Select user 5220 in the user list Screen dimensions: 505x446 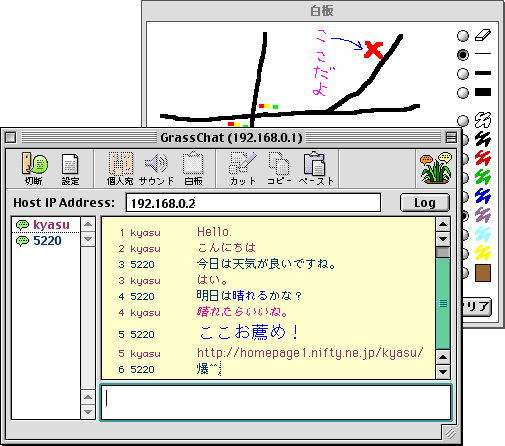(x=46, y=241)
